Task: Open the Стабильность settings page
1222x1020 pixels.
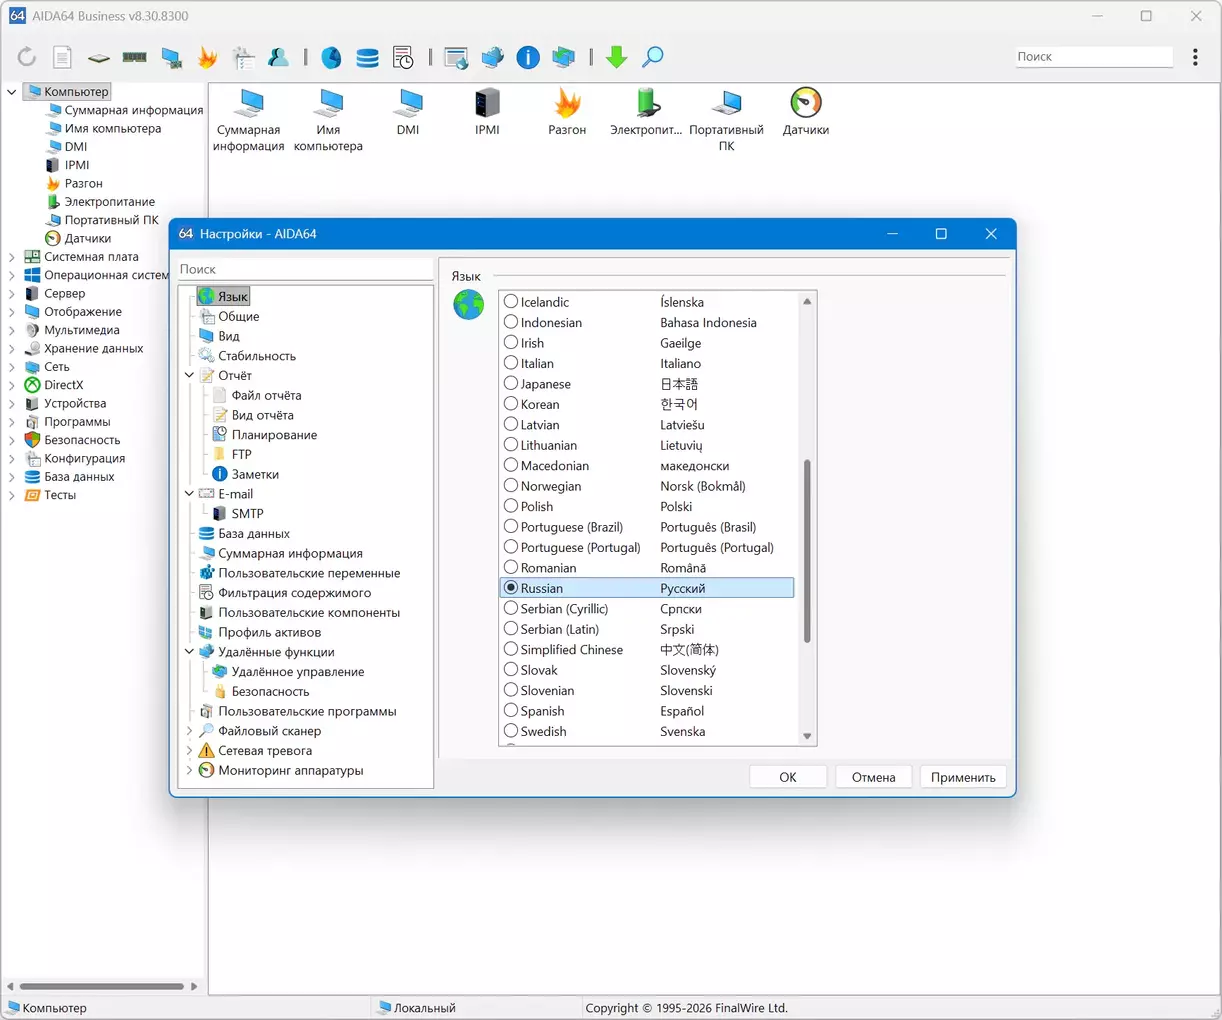Action: (257, 356)
